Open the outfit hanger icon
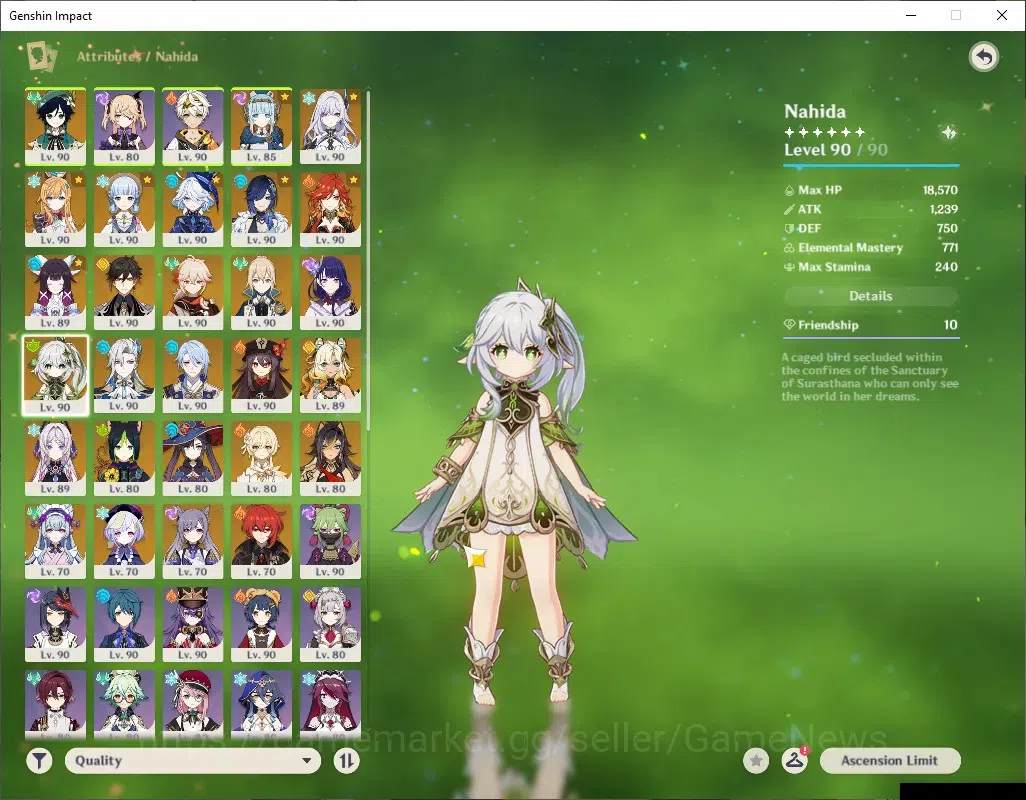 794,761
